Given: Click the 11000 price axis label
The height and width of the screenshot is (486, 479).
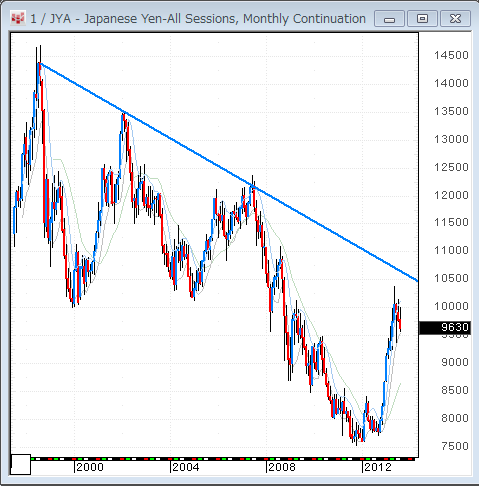Looking at the screenshot, I should pyautogui.click(x=451, y=250).
